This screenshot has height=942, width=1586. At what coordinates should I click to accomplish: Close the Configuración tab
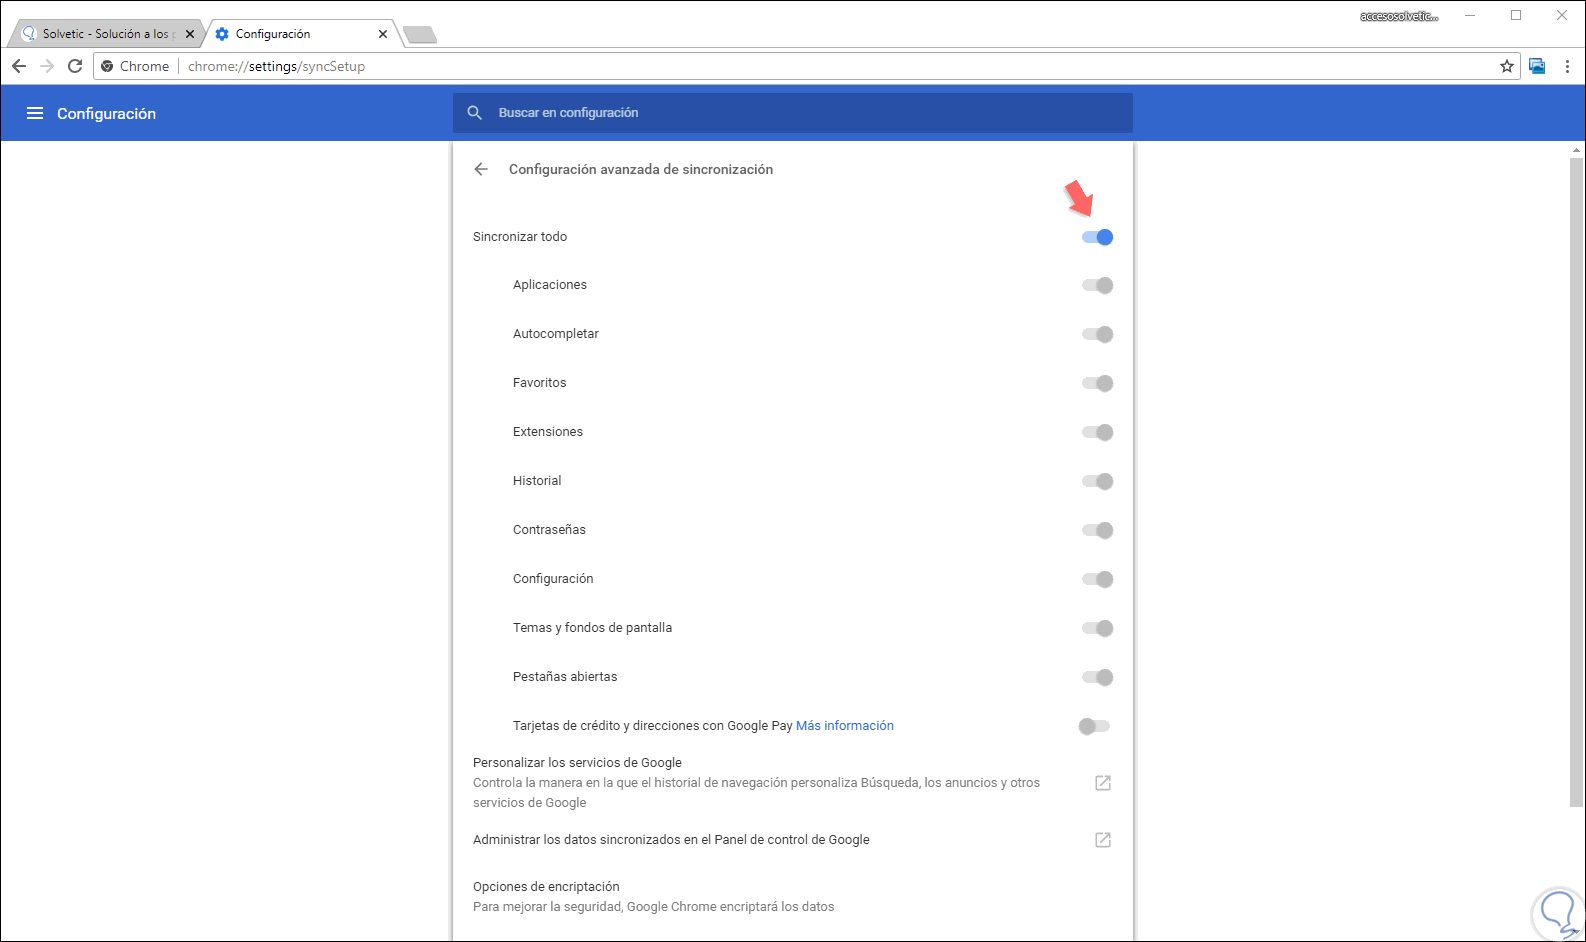[383, 34]
